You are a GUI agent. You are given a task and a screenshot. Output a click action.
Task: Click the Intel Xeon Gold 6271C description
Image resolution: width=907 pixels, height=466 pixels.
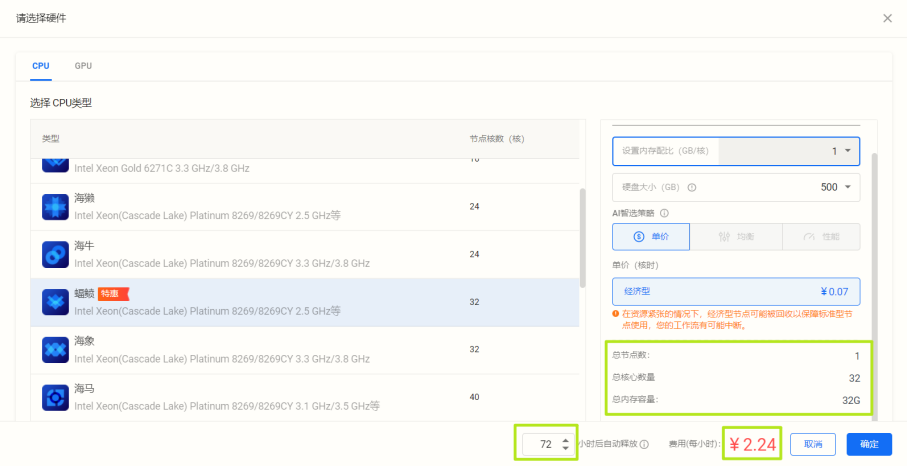(162, 168)
